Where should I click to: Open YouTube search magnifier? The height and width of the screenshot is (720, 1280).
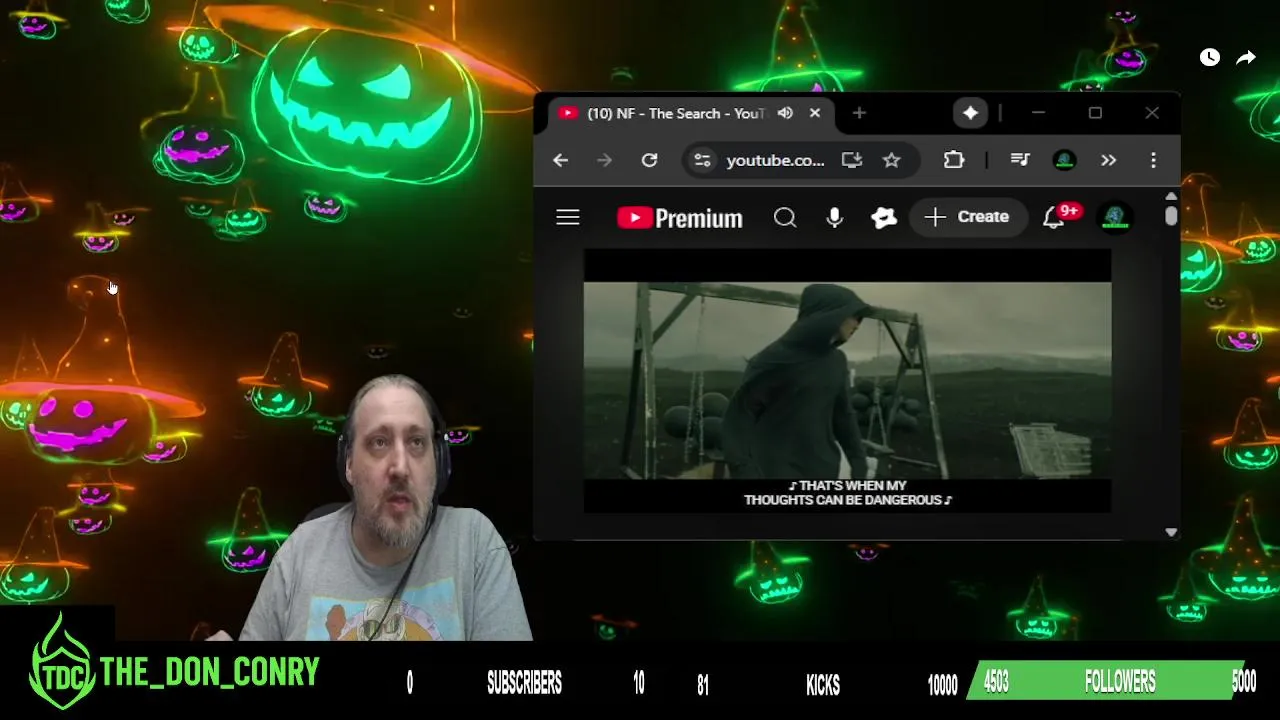[x=785, y=217]
